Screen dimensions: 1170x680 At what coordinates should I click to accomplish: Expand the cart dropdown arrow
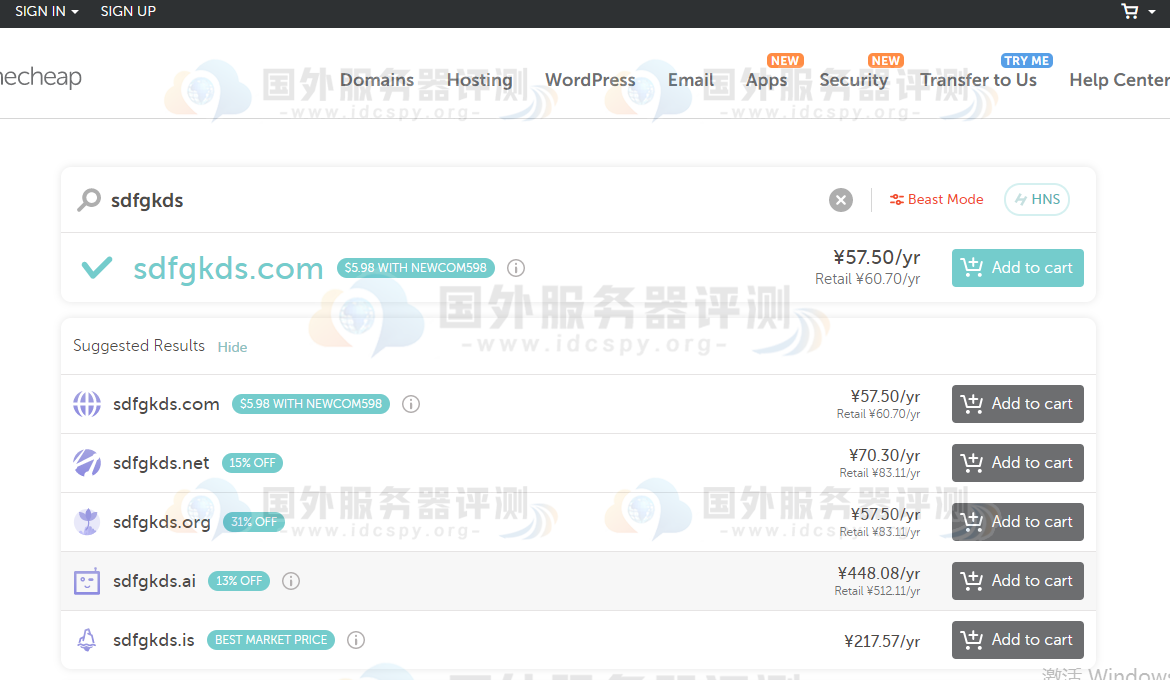pyautogui.click(x=1152, y=12)
